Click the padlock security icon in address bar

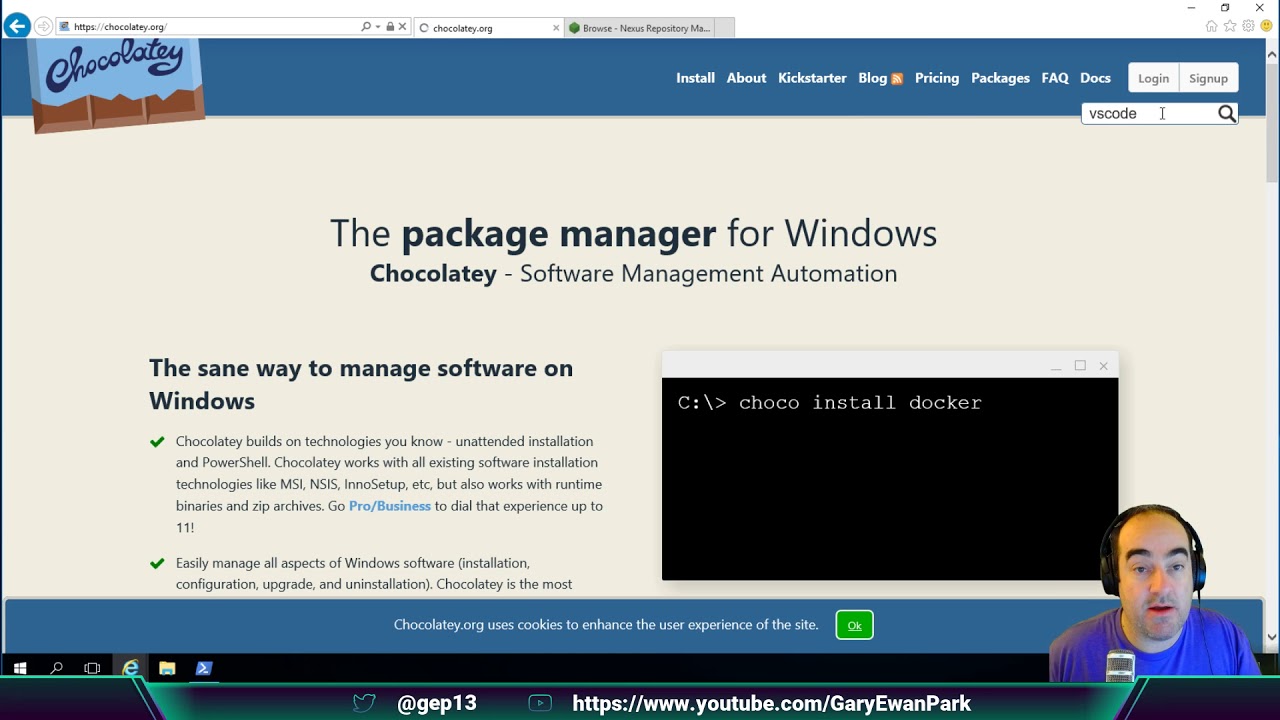(x=390, y=27)
